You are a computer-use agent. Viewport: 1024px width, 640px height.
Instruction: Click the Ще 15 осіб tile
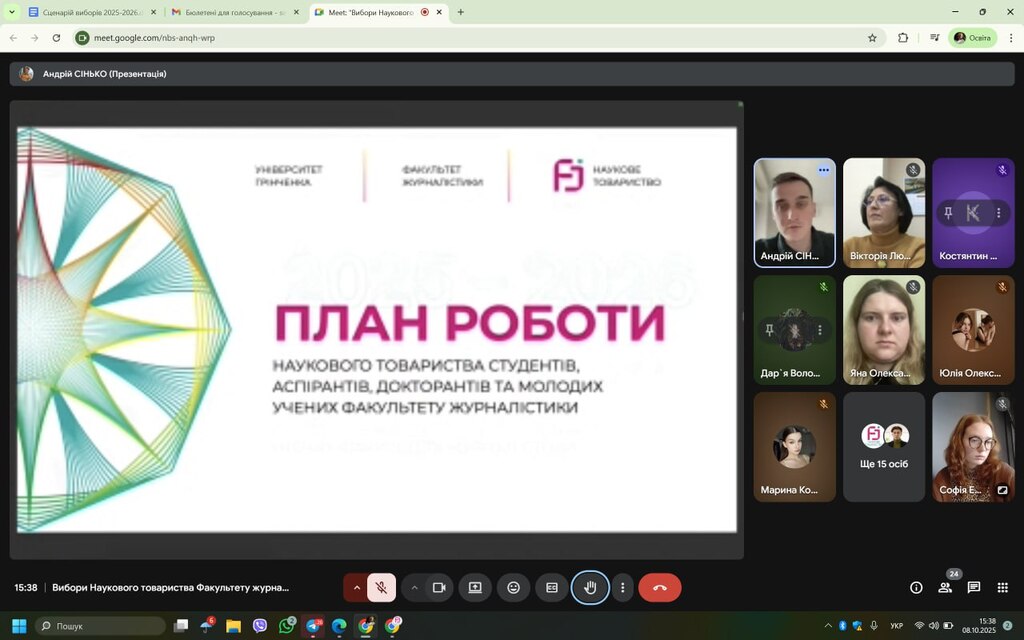pos(884,447)
